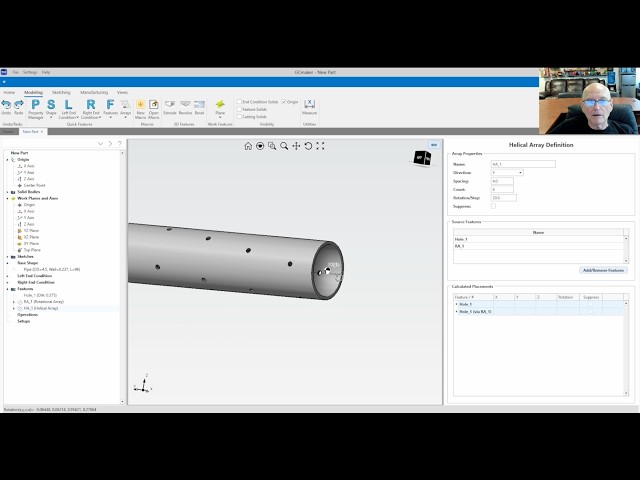640x480 pixels.
Task: Expand HA_1 (Helical Array) node
Action: (14, 309)
